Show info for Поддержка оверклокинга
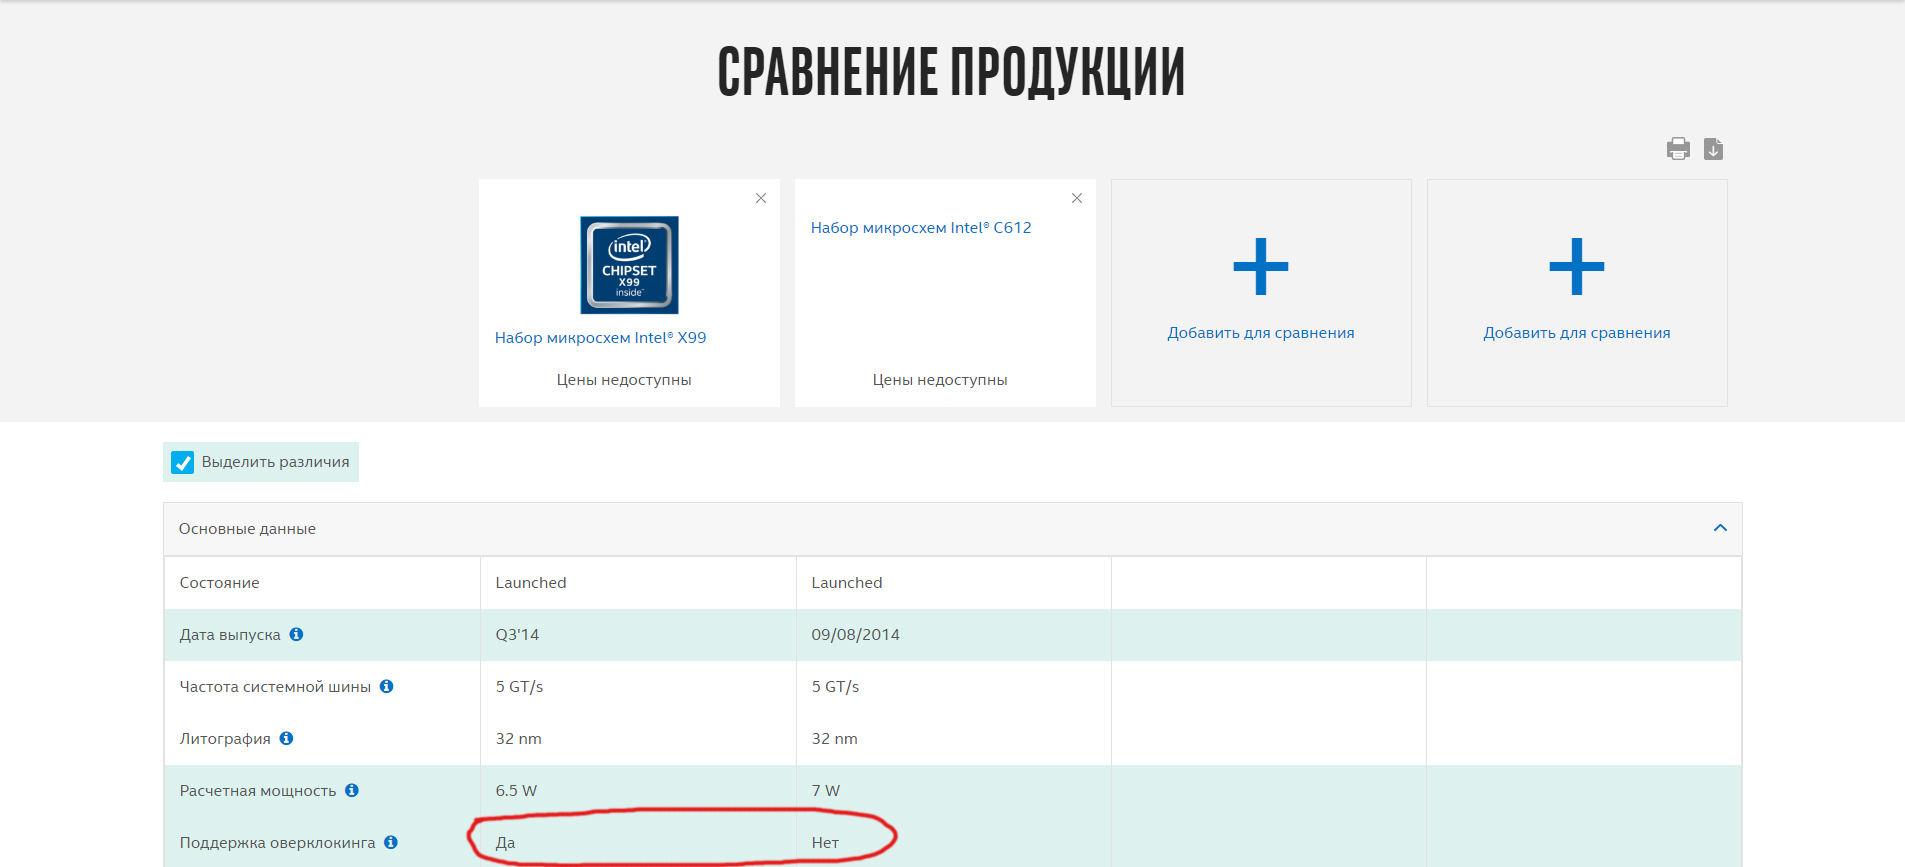This screenshot has width=1905, height=867. tap(391, 842)
